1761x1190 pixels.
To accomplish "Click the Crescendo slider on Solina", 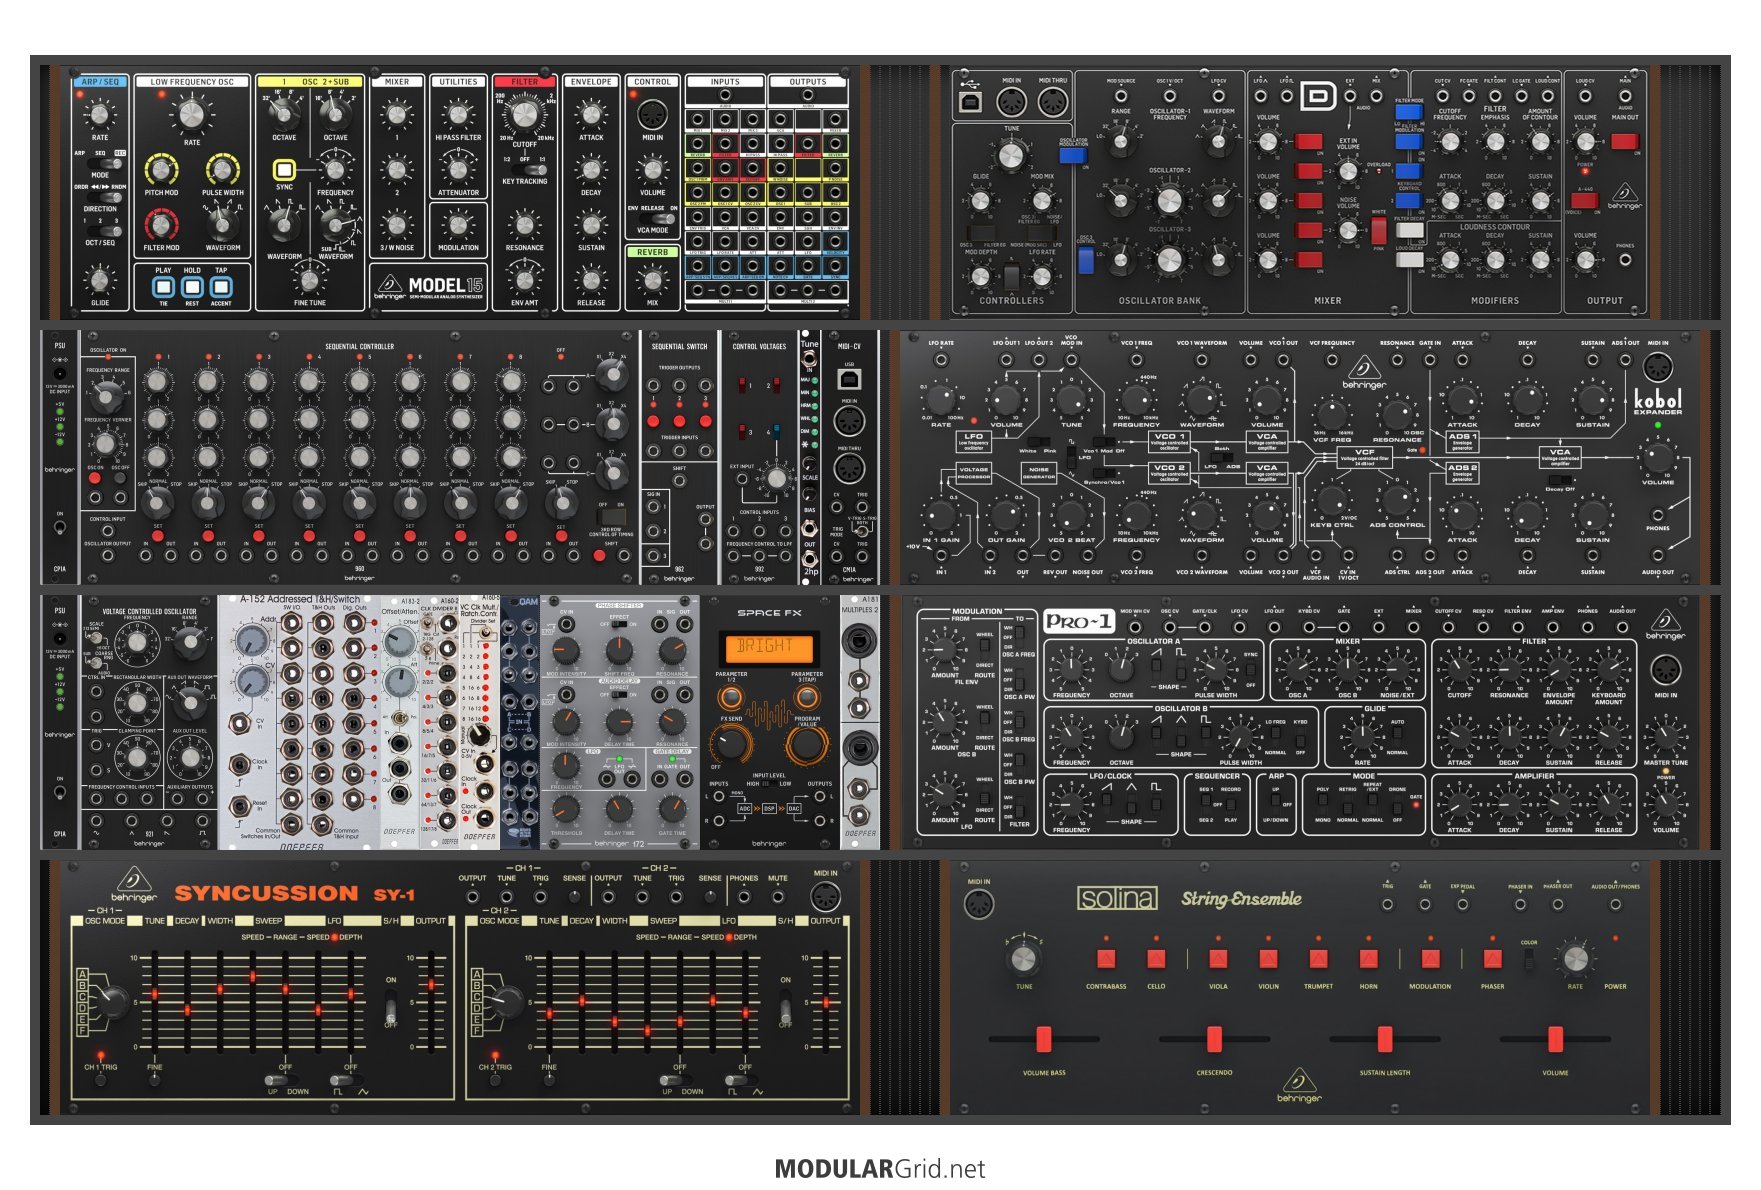I will click(x=1214, y=1039).
